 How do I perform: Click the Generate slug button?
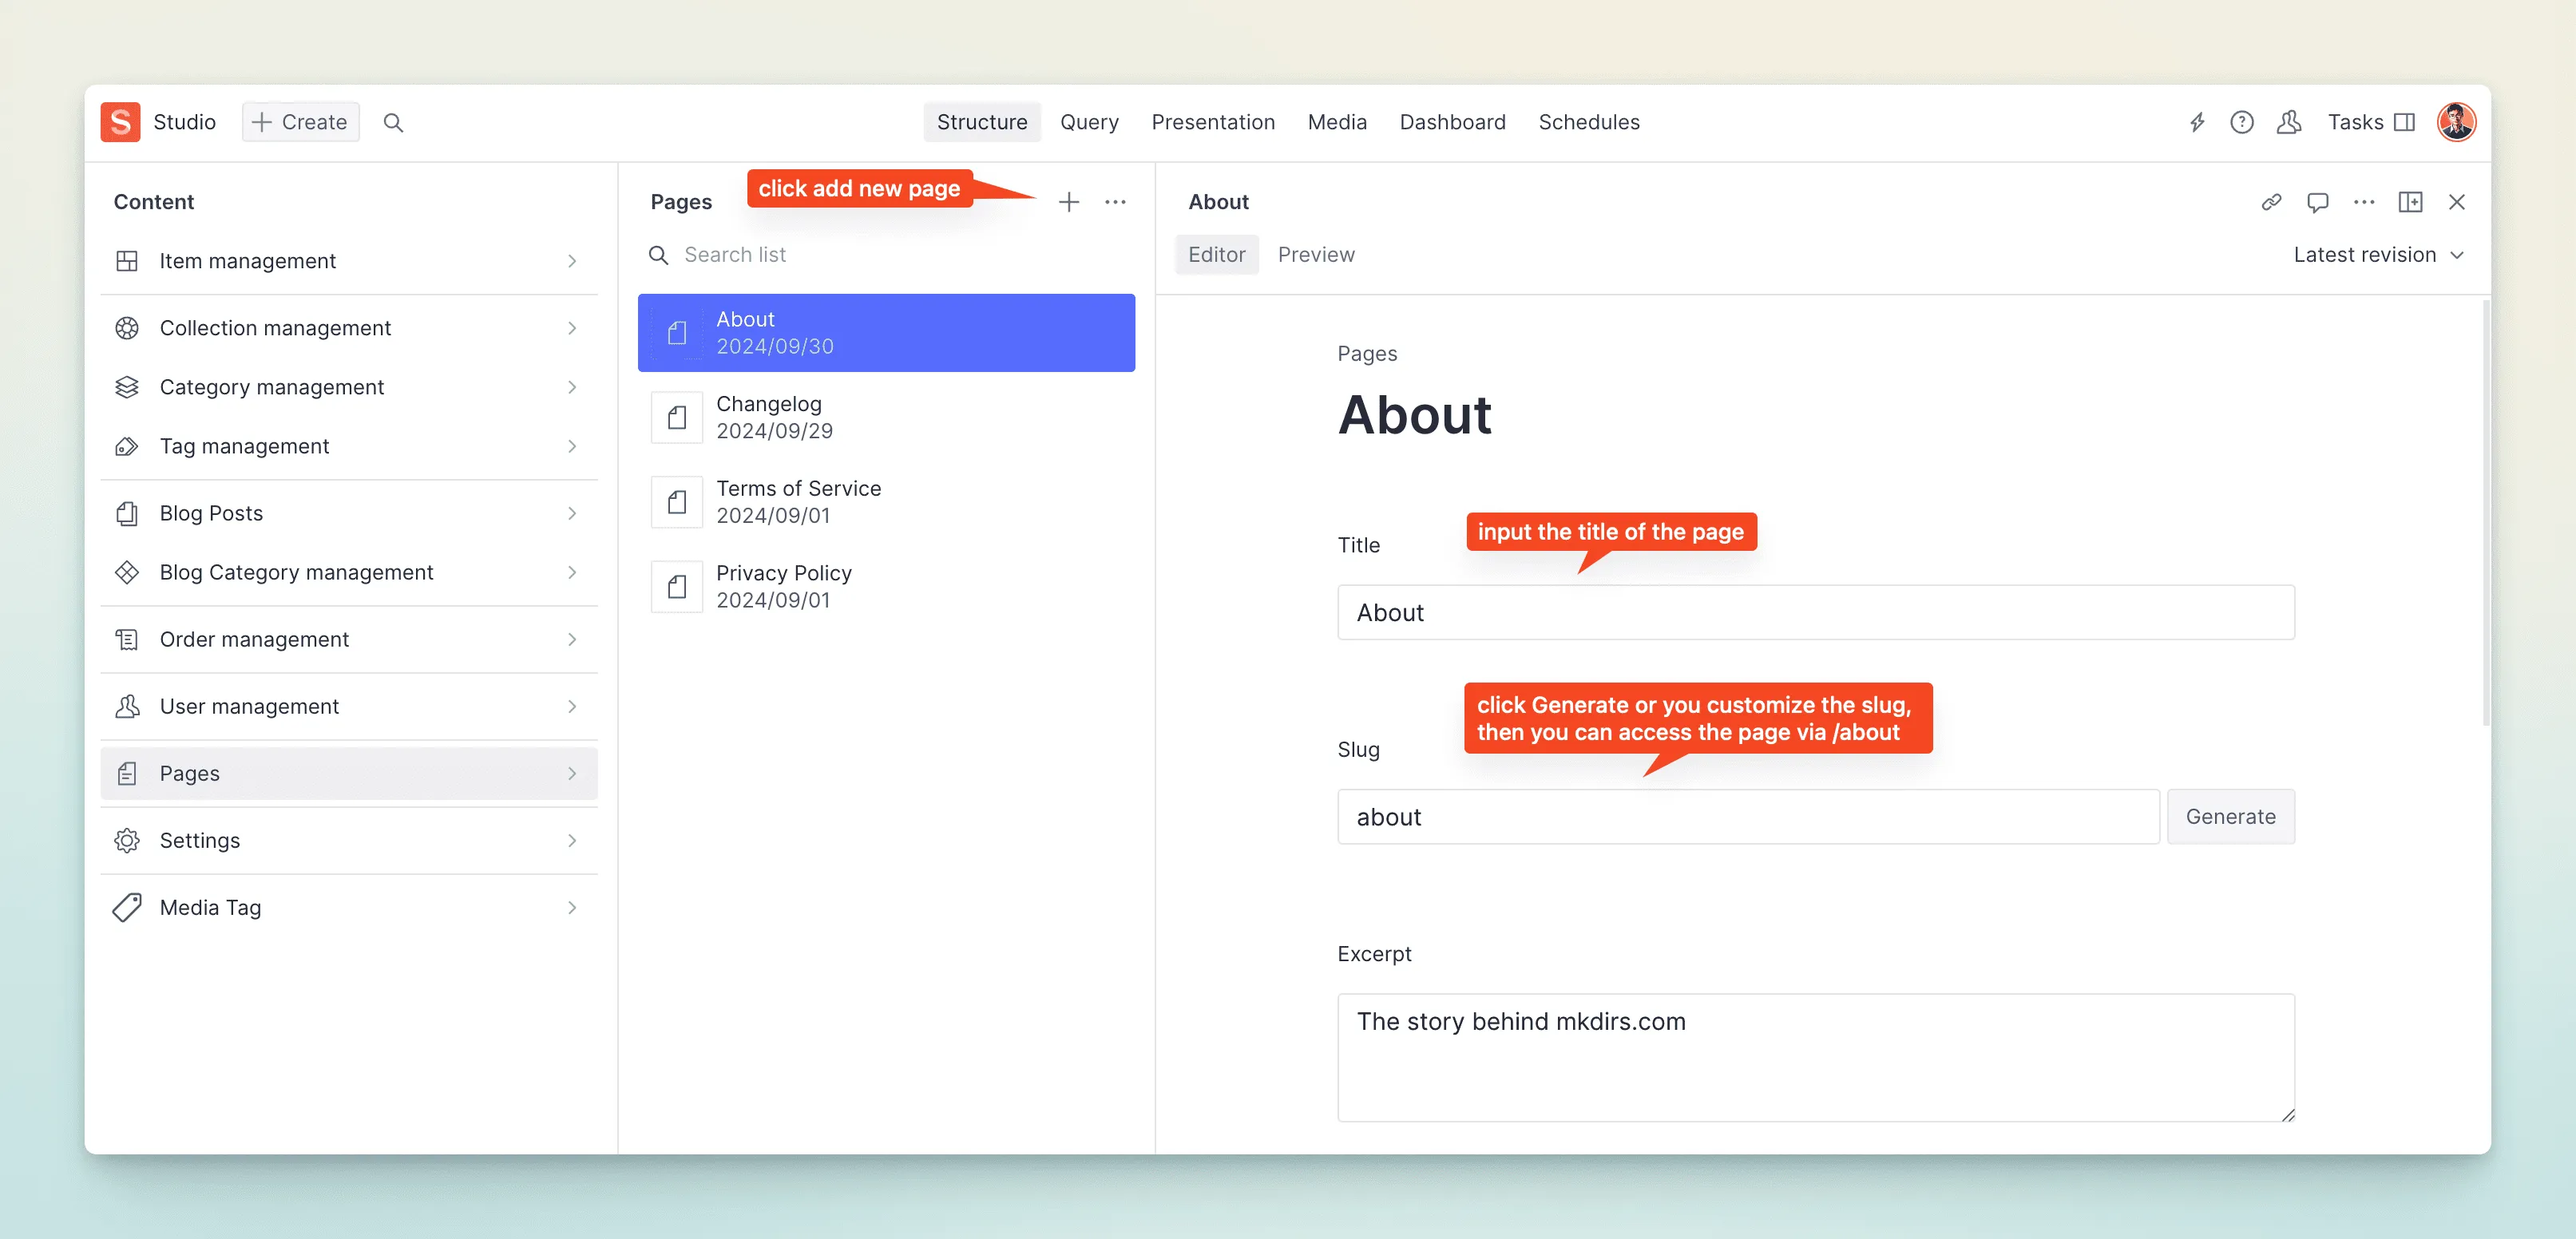tap(2229, 817)
